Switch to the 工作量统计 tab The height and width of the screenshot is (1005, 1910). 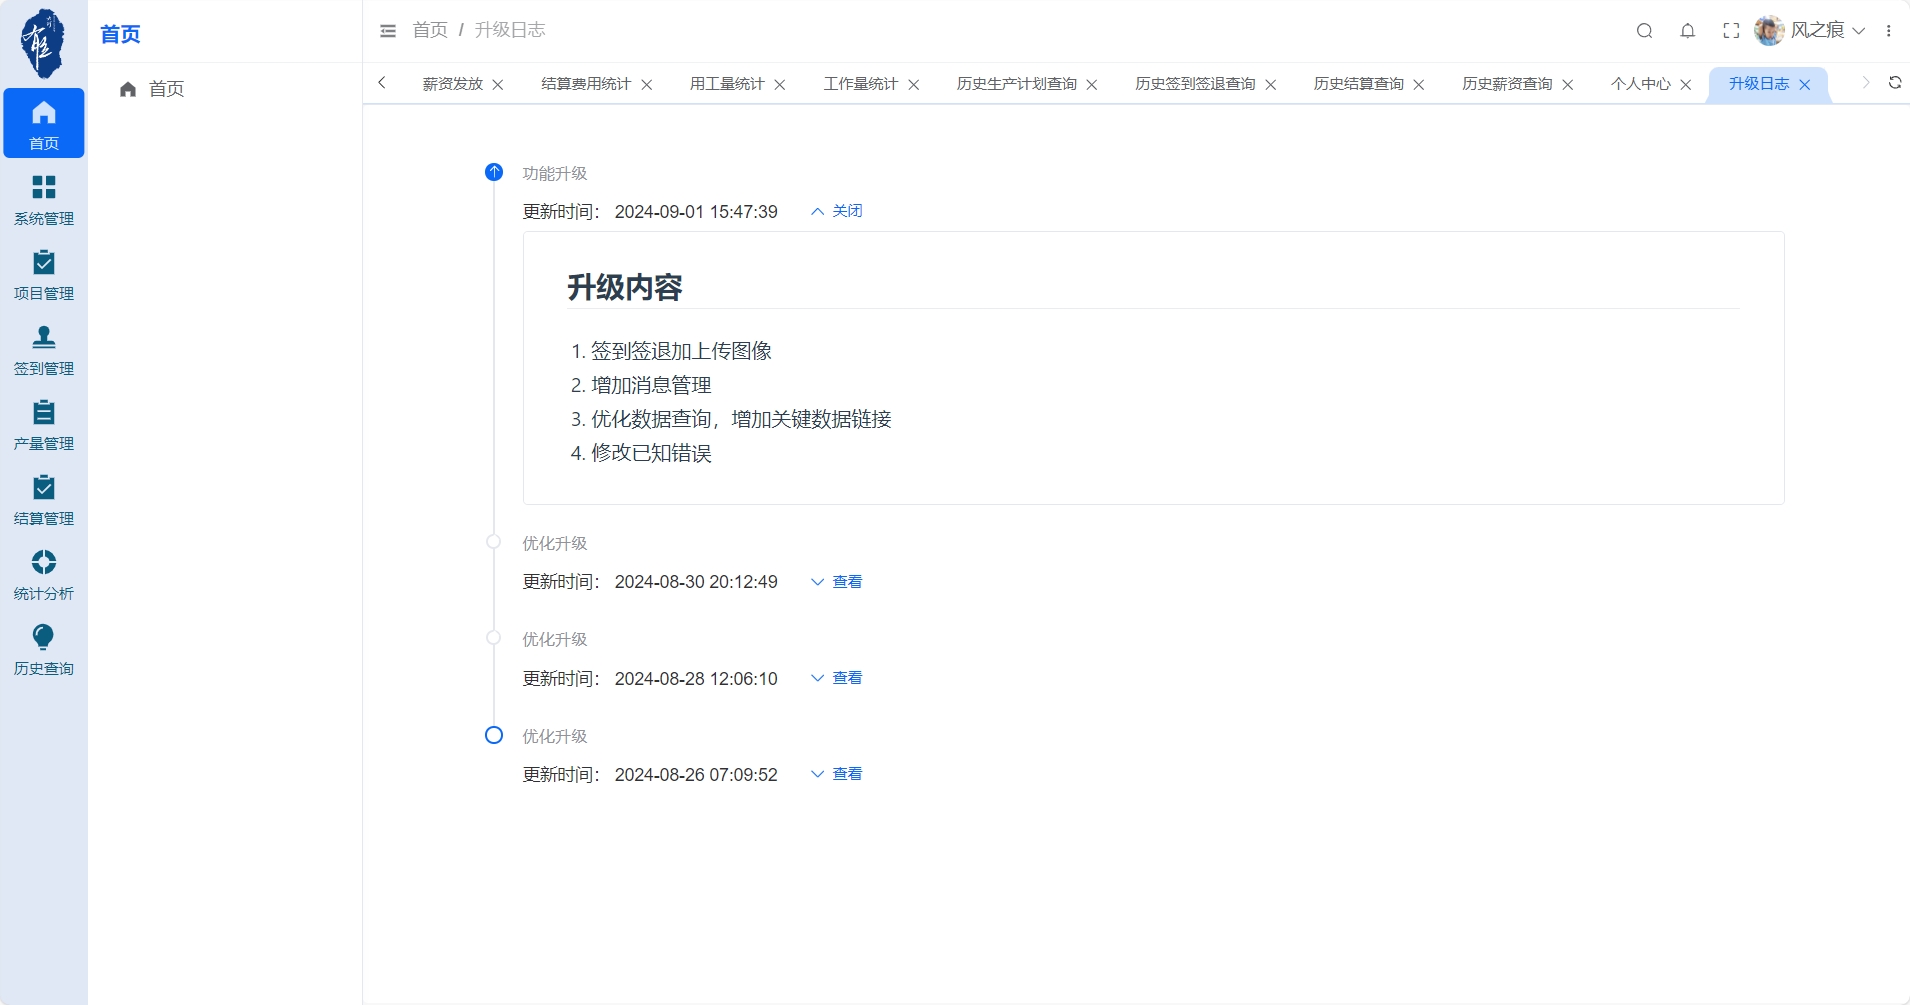(x=861, y=84)
